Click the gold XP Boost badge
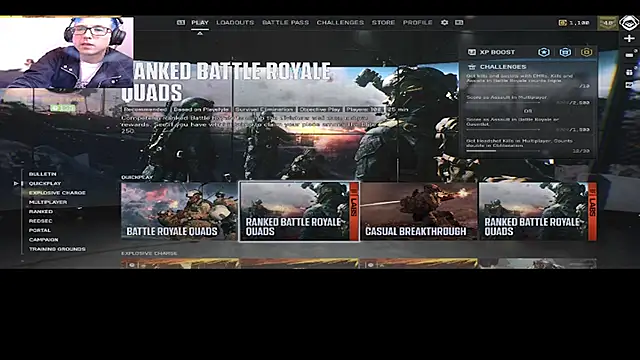640x360 pixels. (x=586, y=52)
